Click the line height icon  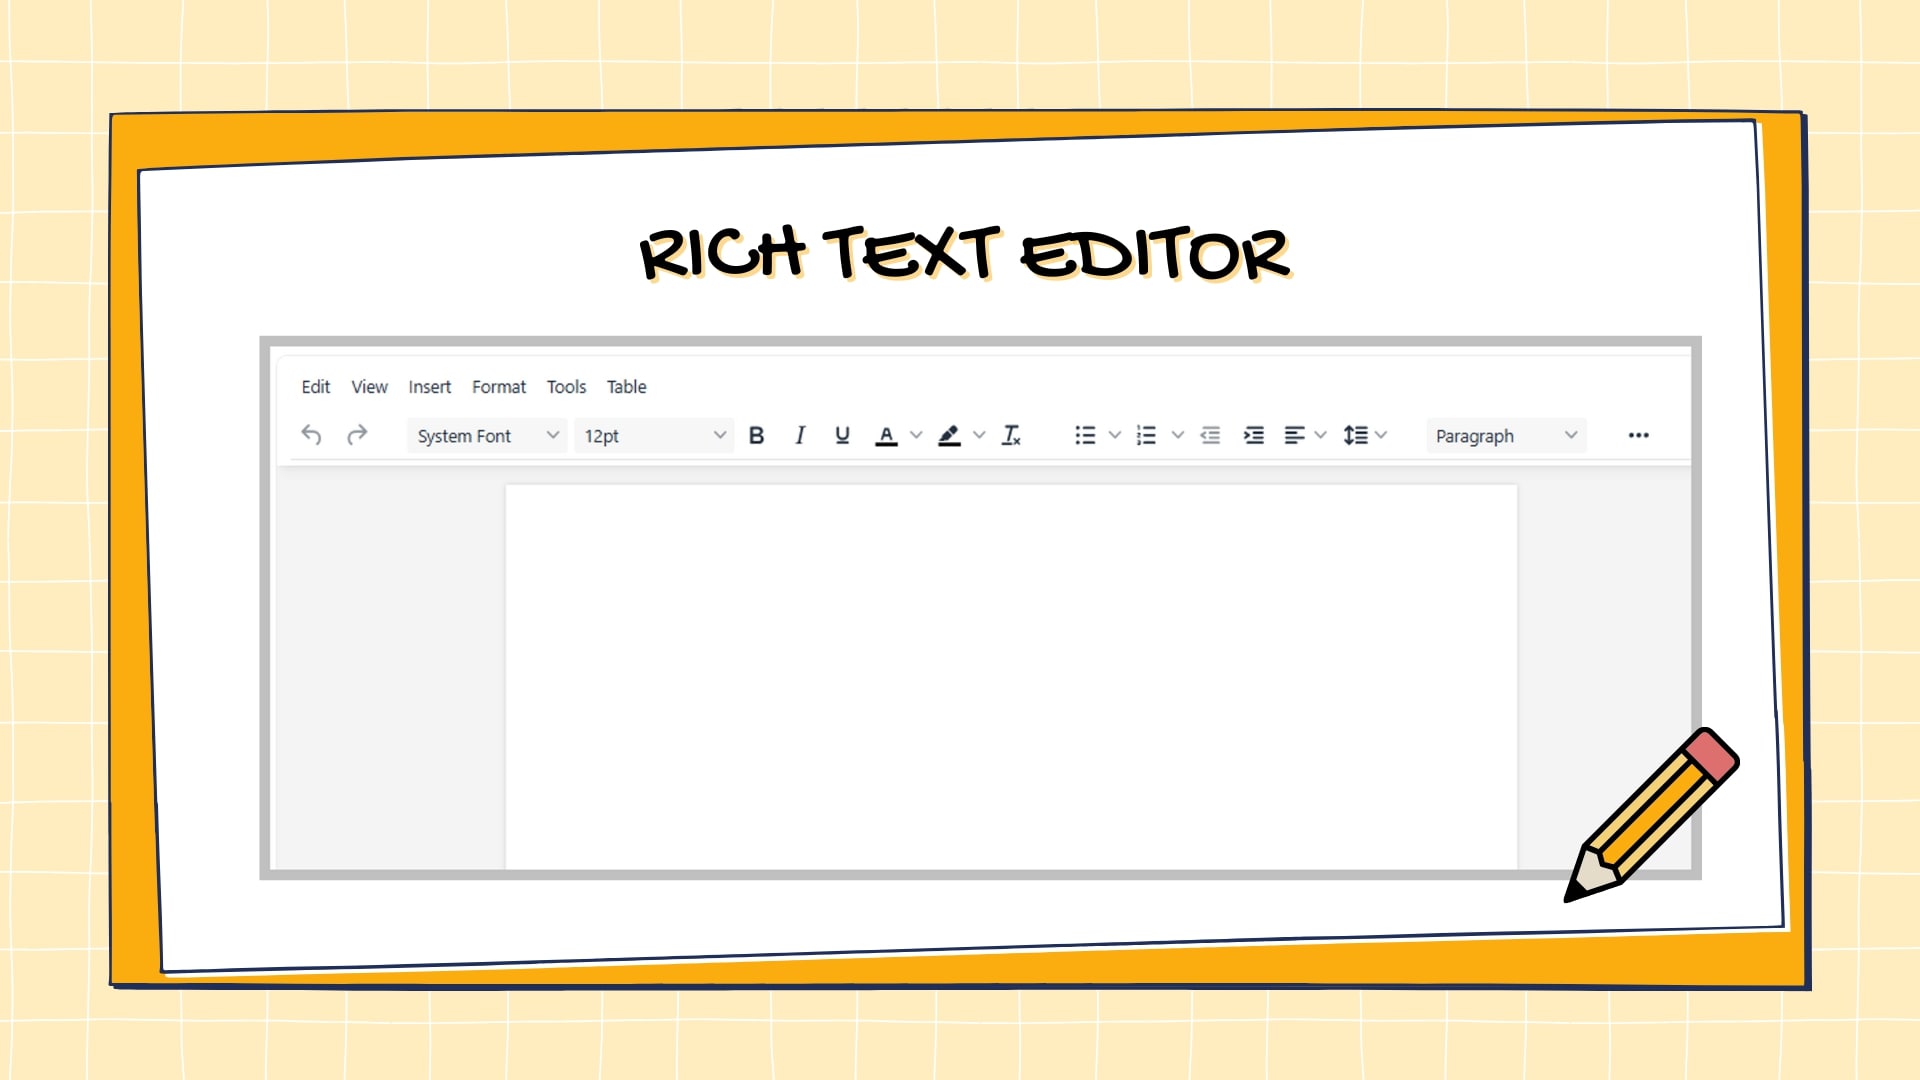click(x=1355, y=435)
